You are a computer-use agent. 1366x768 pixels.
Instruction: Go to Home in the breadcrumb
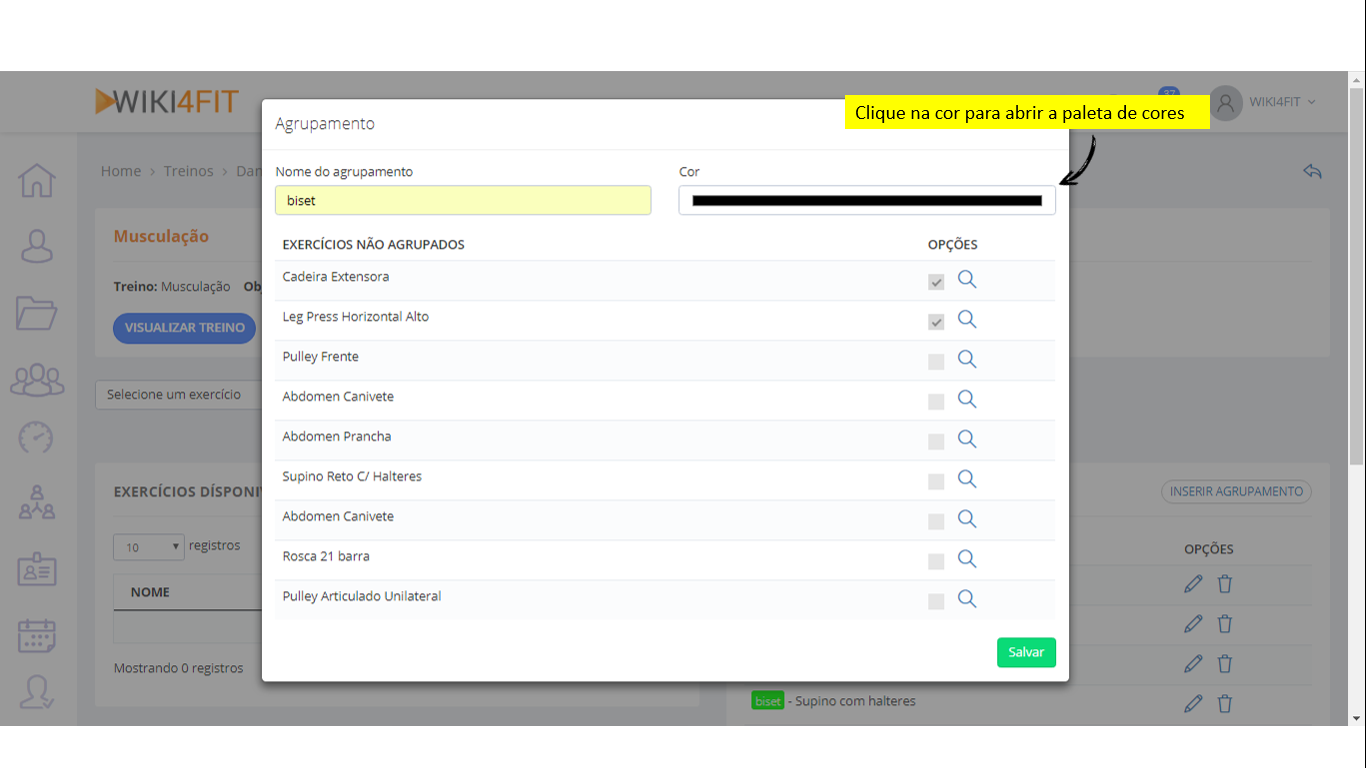(121, 172)
